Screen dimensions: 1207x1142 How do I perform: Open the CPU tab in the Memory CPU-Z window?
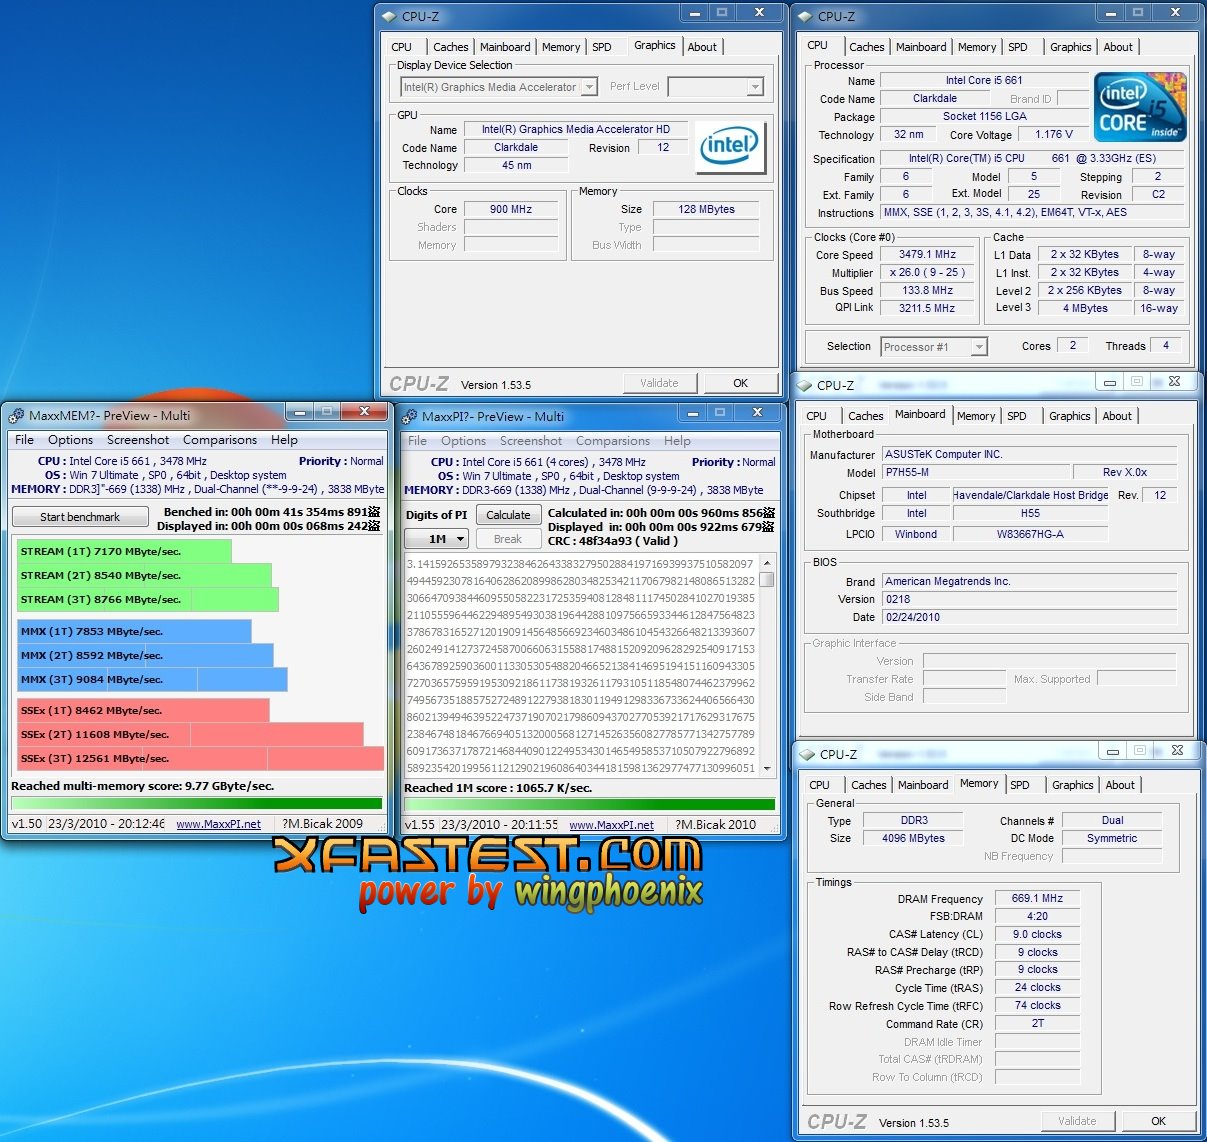click(819, 785)
